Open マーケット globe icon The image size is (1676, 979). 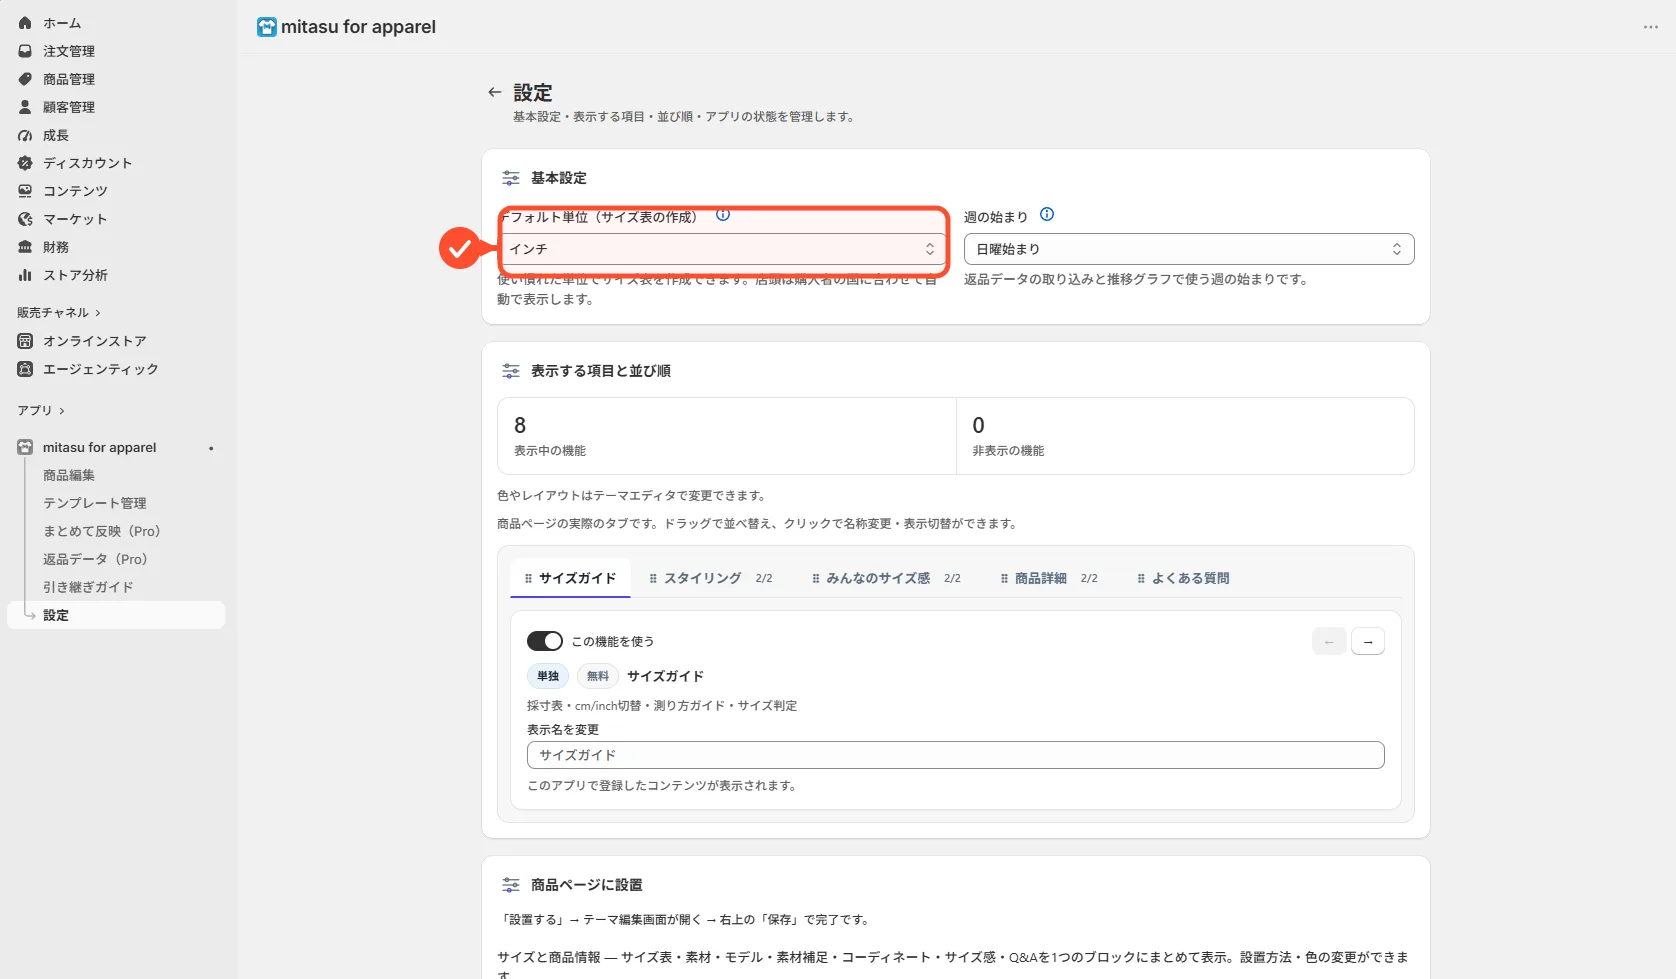[25, 219]
